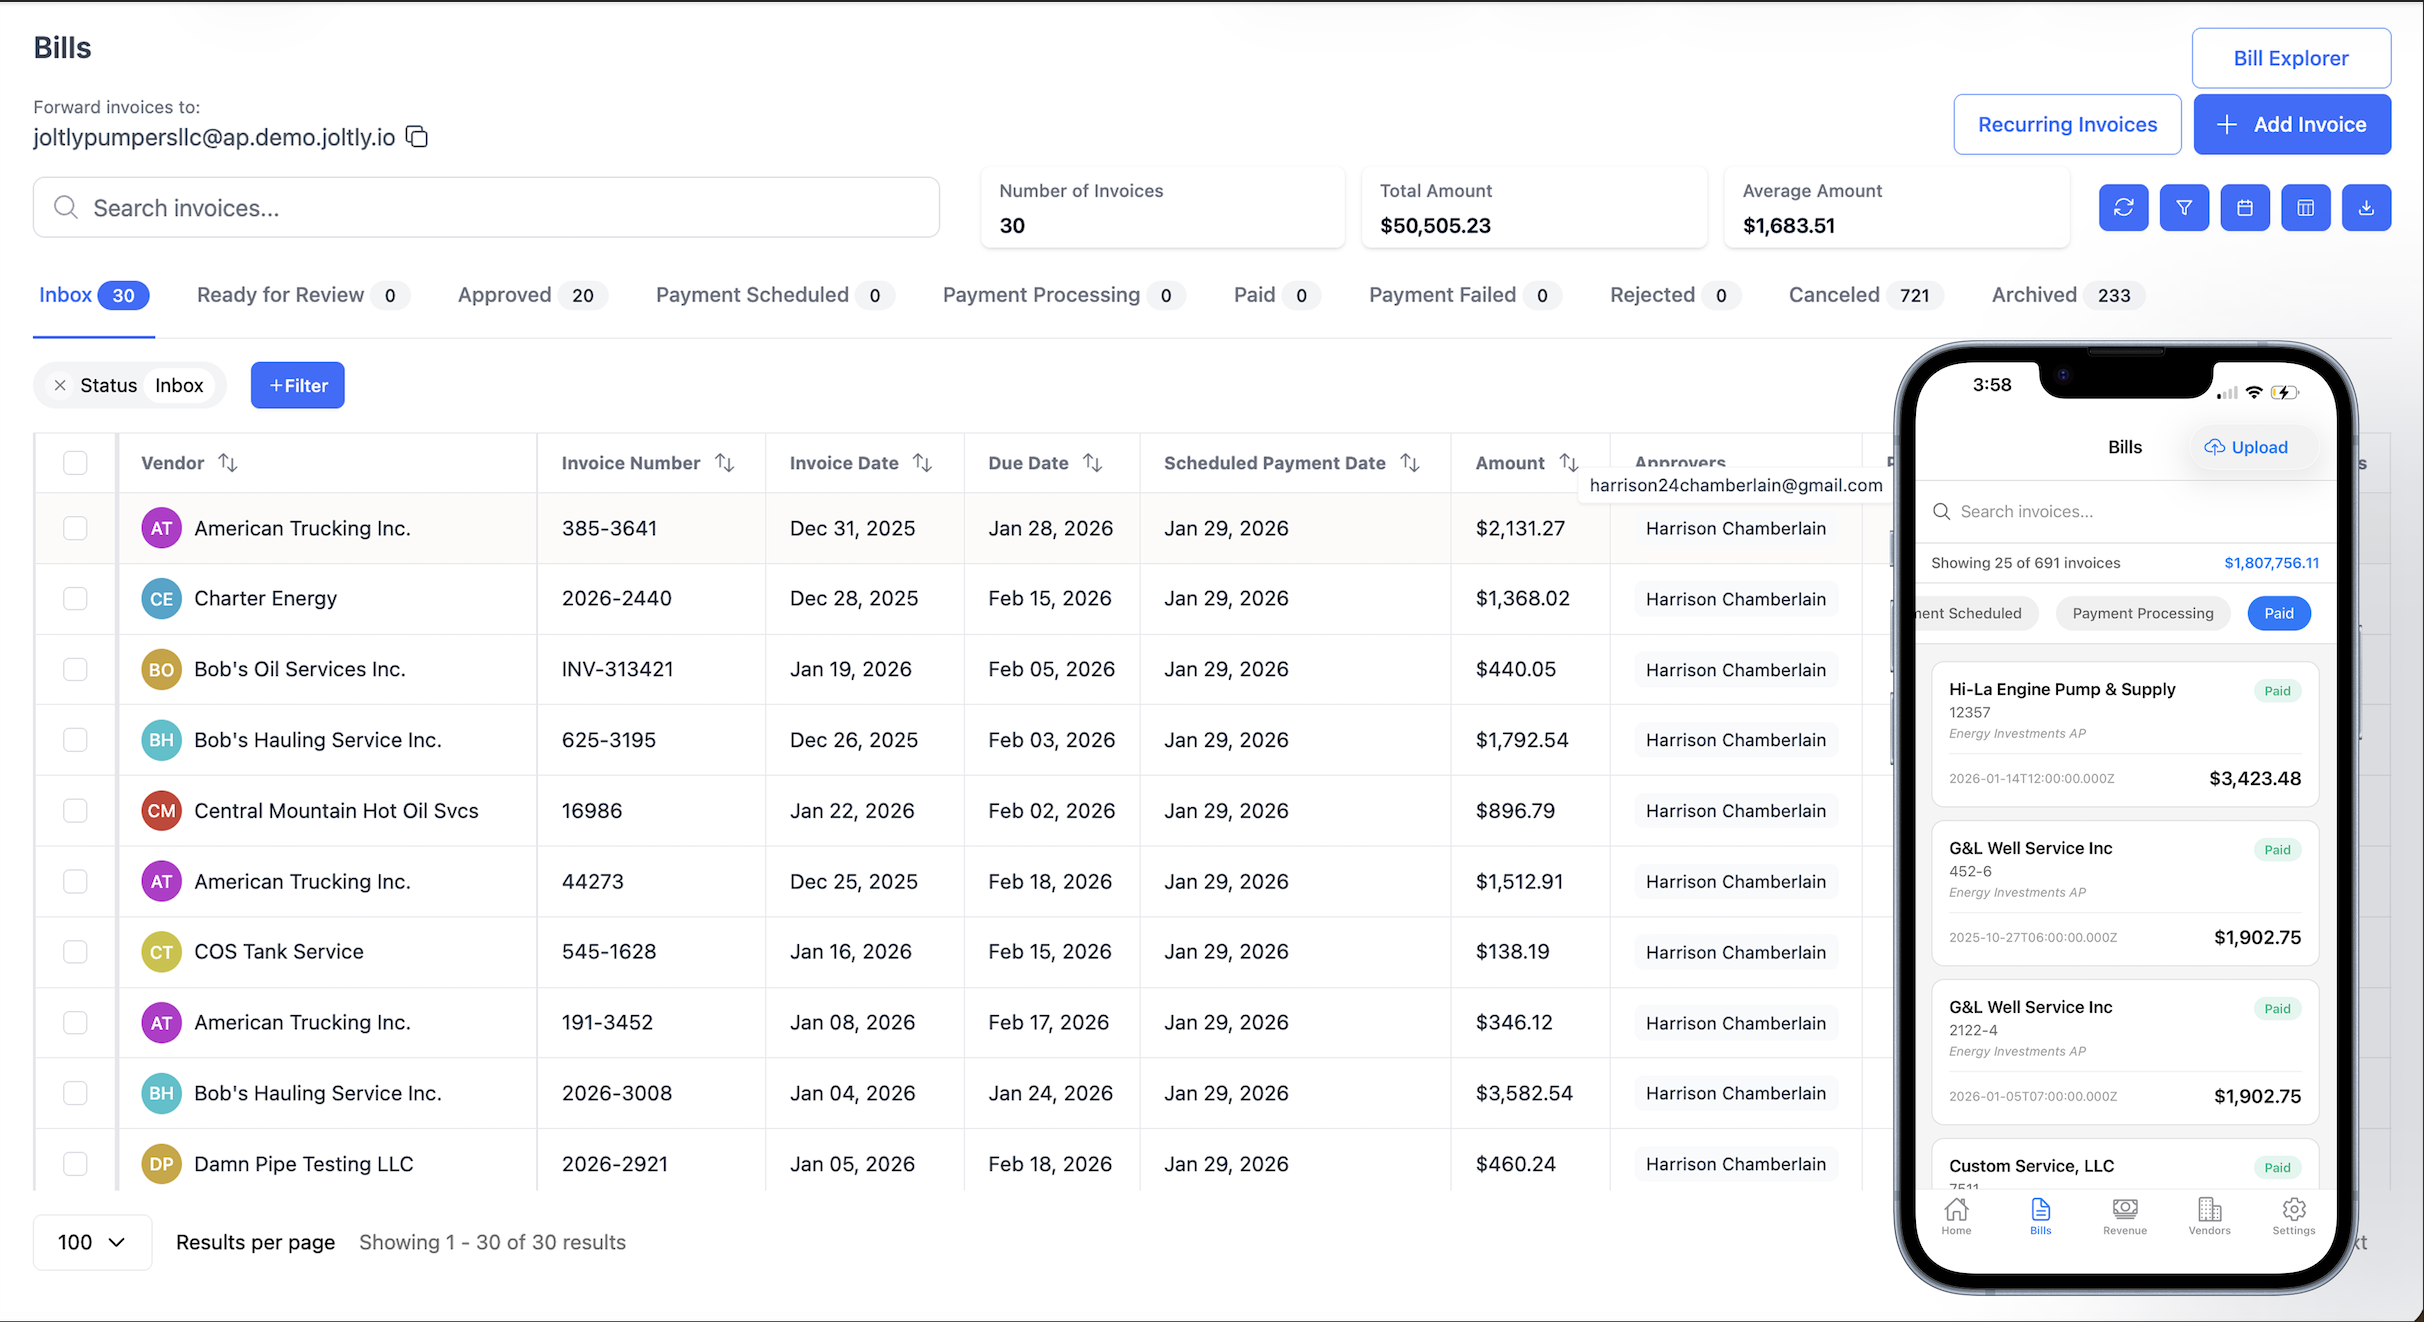Open the 100 results per page dropdown
This screenshot has width=2424, height=1322.
coord(92,1242)
